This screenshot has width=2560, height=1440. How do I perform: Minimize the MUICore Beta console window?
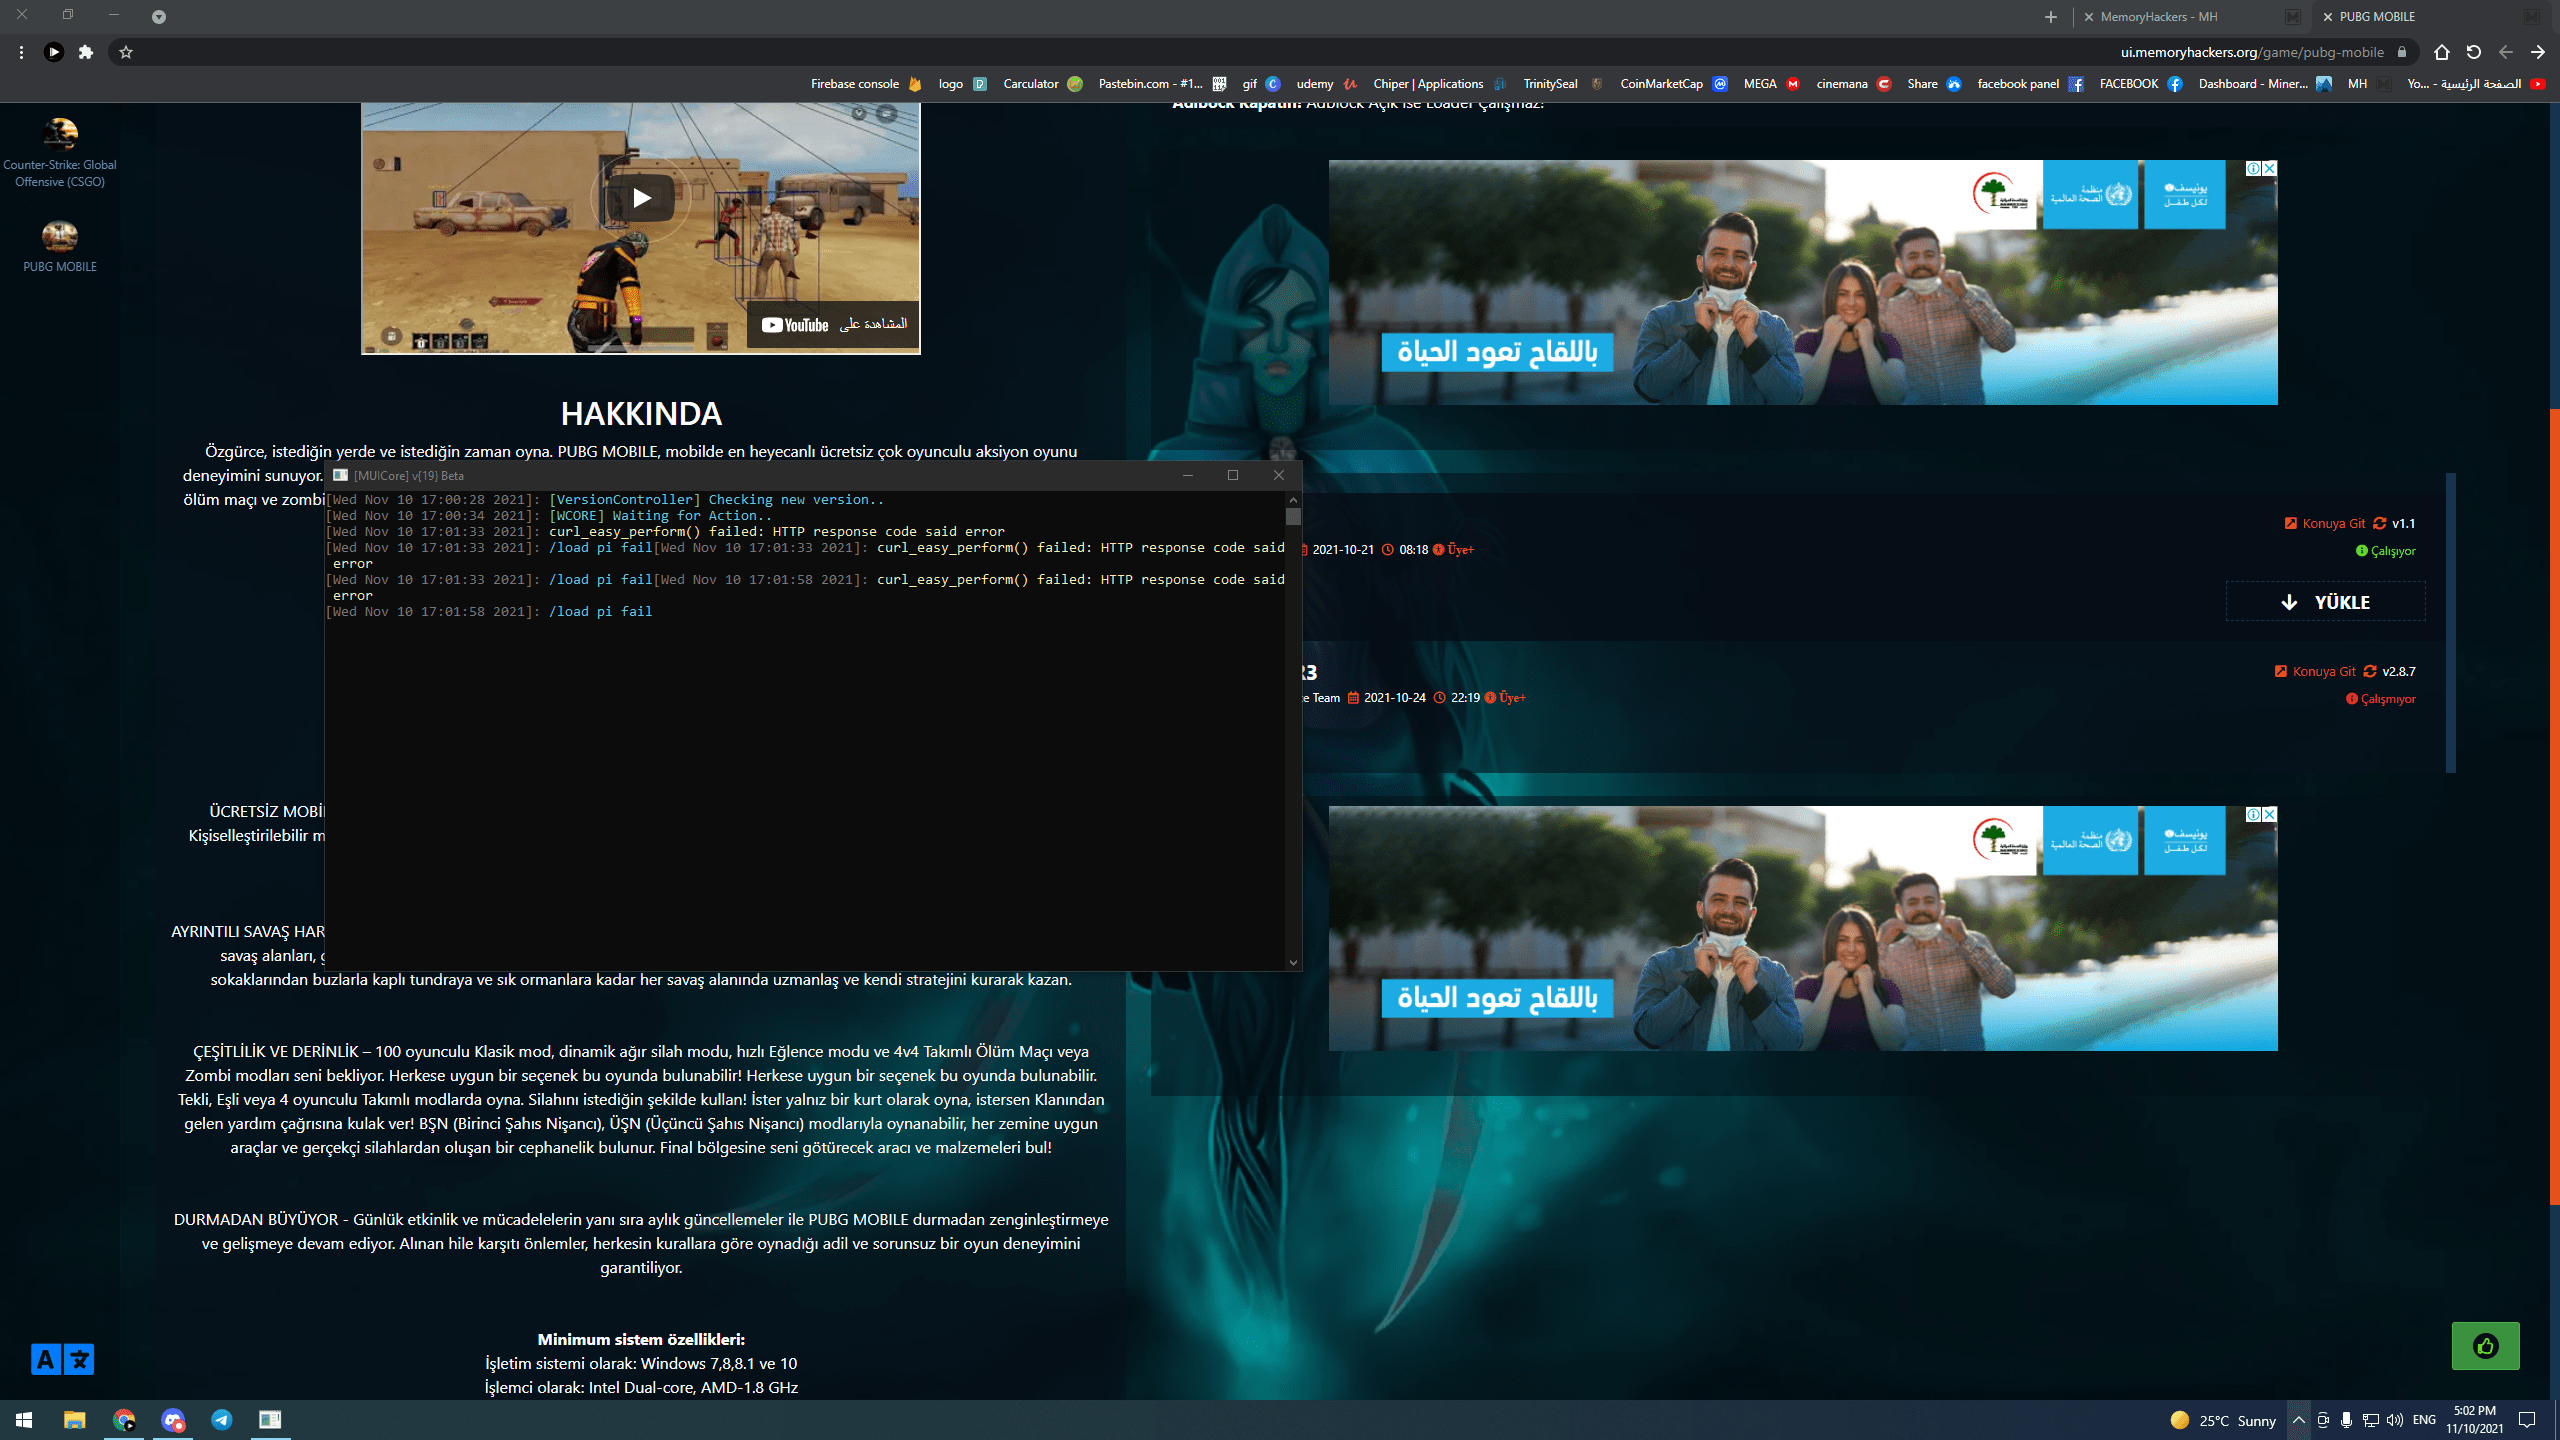(1188, 475)
